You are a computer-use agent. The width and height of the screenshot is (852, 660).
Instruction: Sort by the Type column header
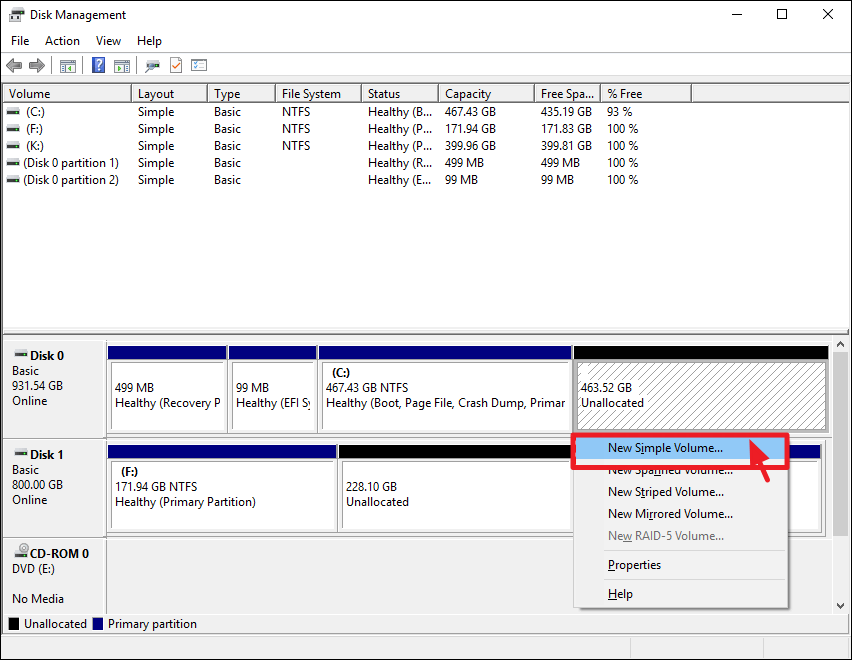click(241, 93)
